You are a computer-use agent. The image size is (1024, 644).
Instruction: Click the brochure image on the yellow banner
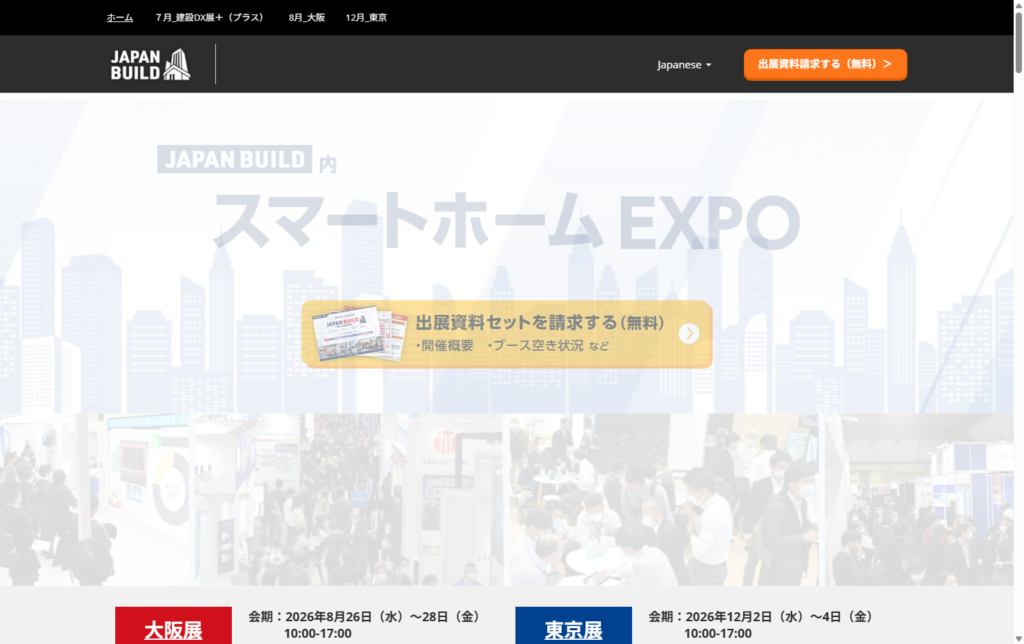pyautogui.click(x=358, y=334)
